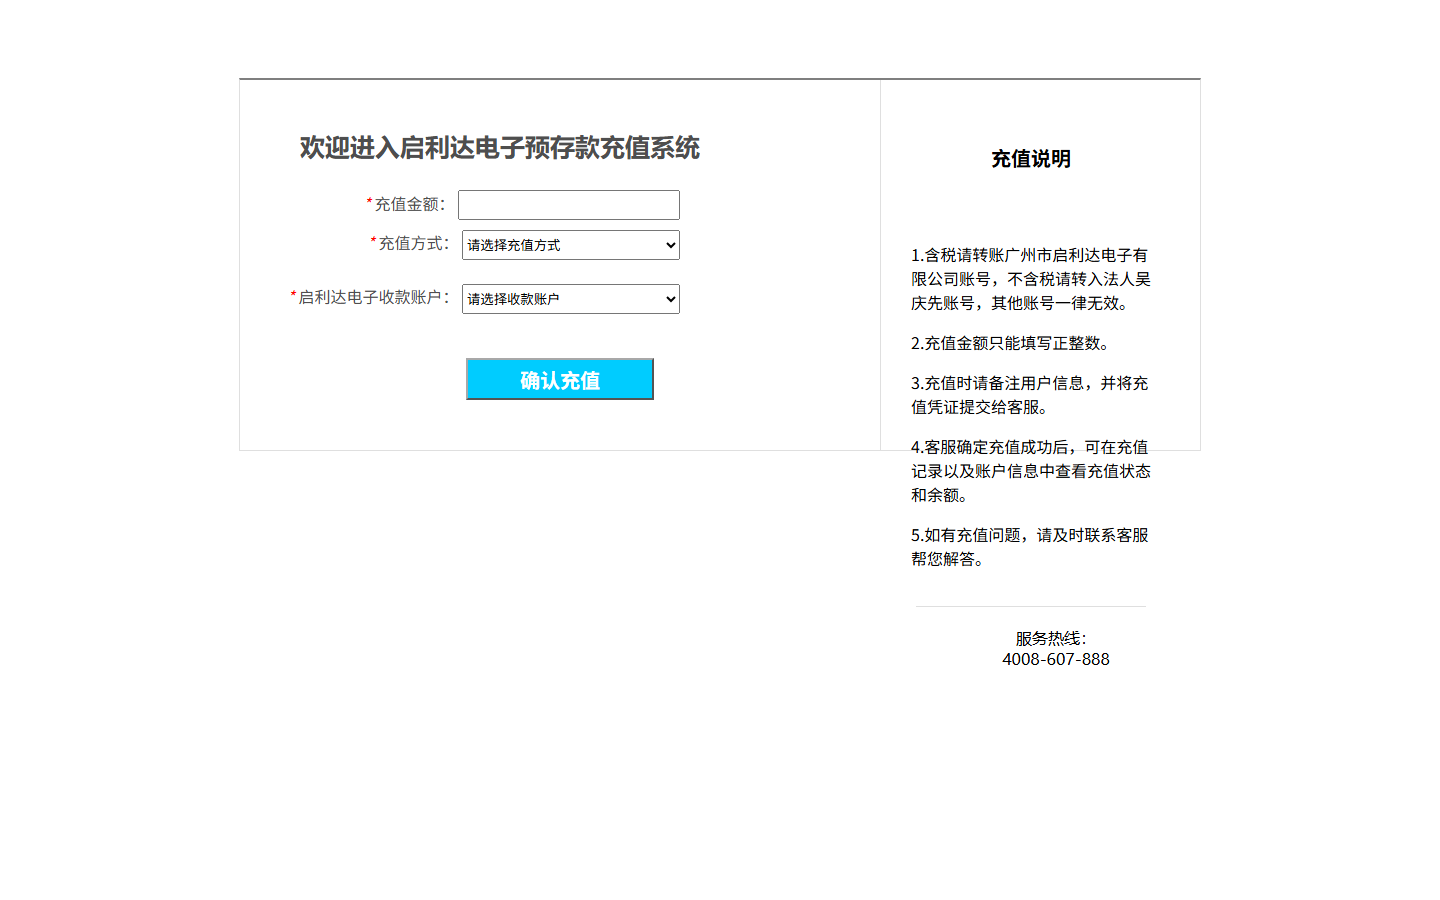Click the 充值说明 heading
1440x900 pixels.
(x=1031, y=159)
